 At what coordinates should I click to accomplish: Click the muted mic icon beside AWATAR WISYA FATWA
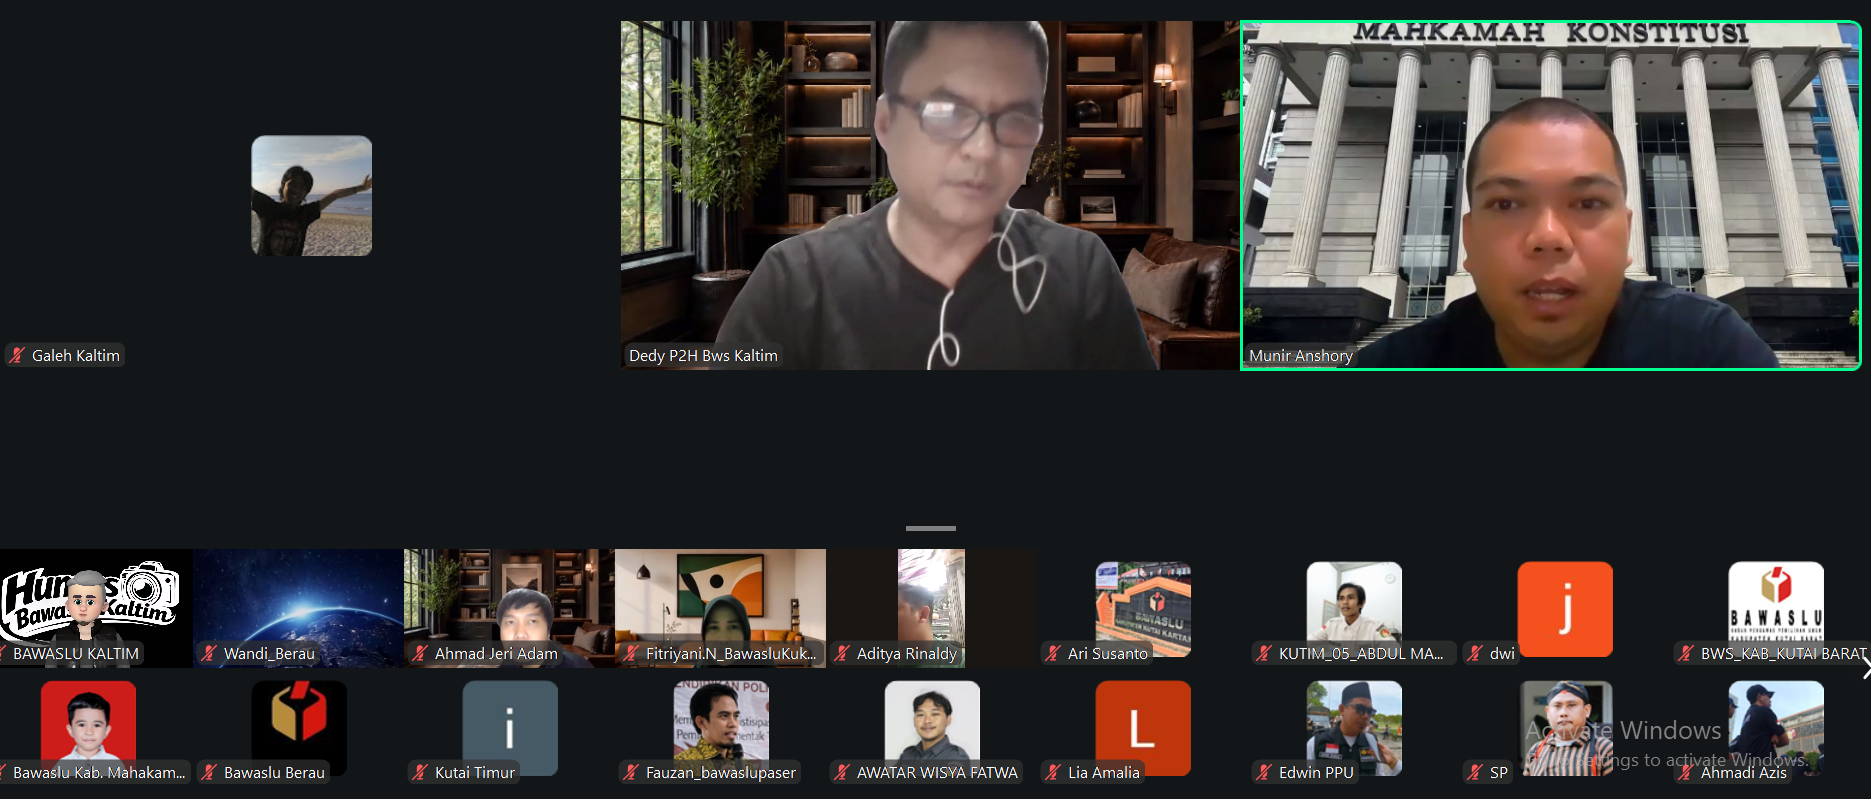[x=842, y=772]
